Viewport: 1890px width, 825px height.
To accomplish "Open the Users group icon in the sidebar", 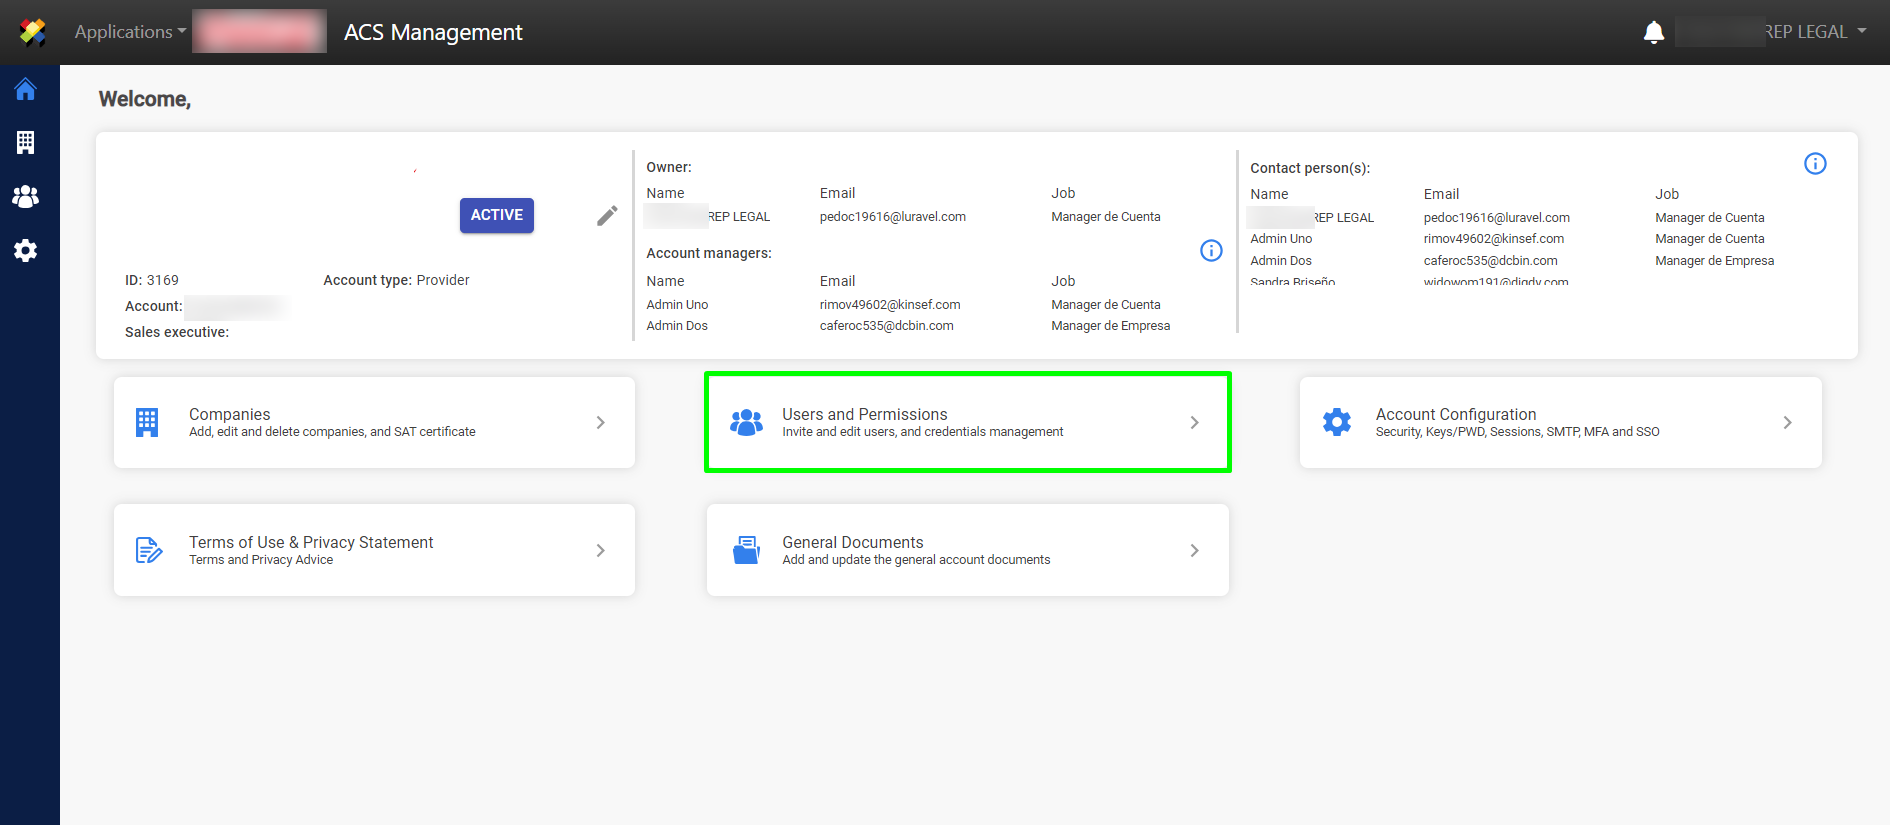I will click(26, 197).
